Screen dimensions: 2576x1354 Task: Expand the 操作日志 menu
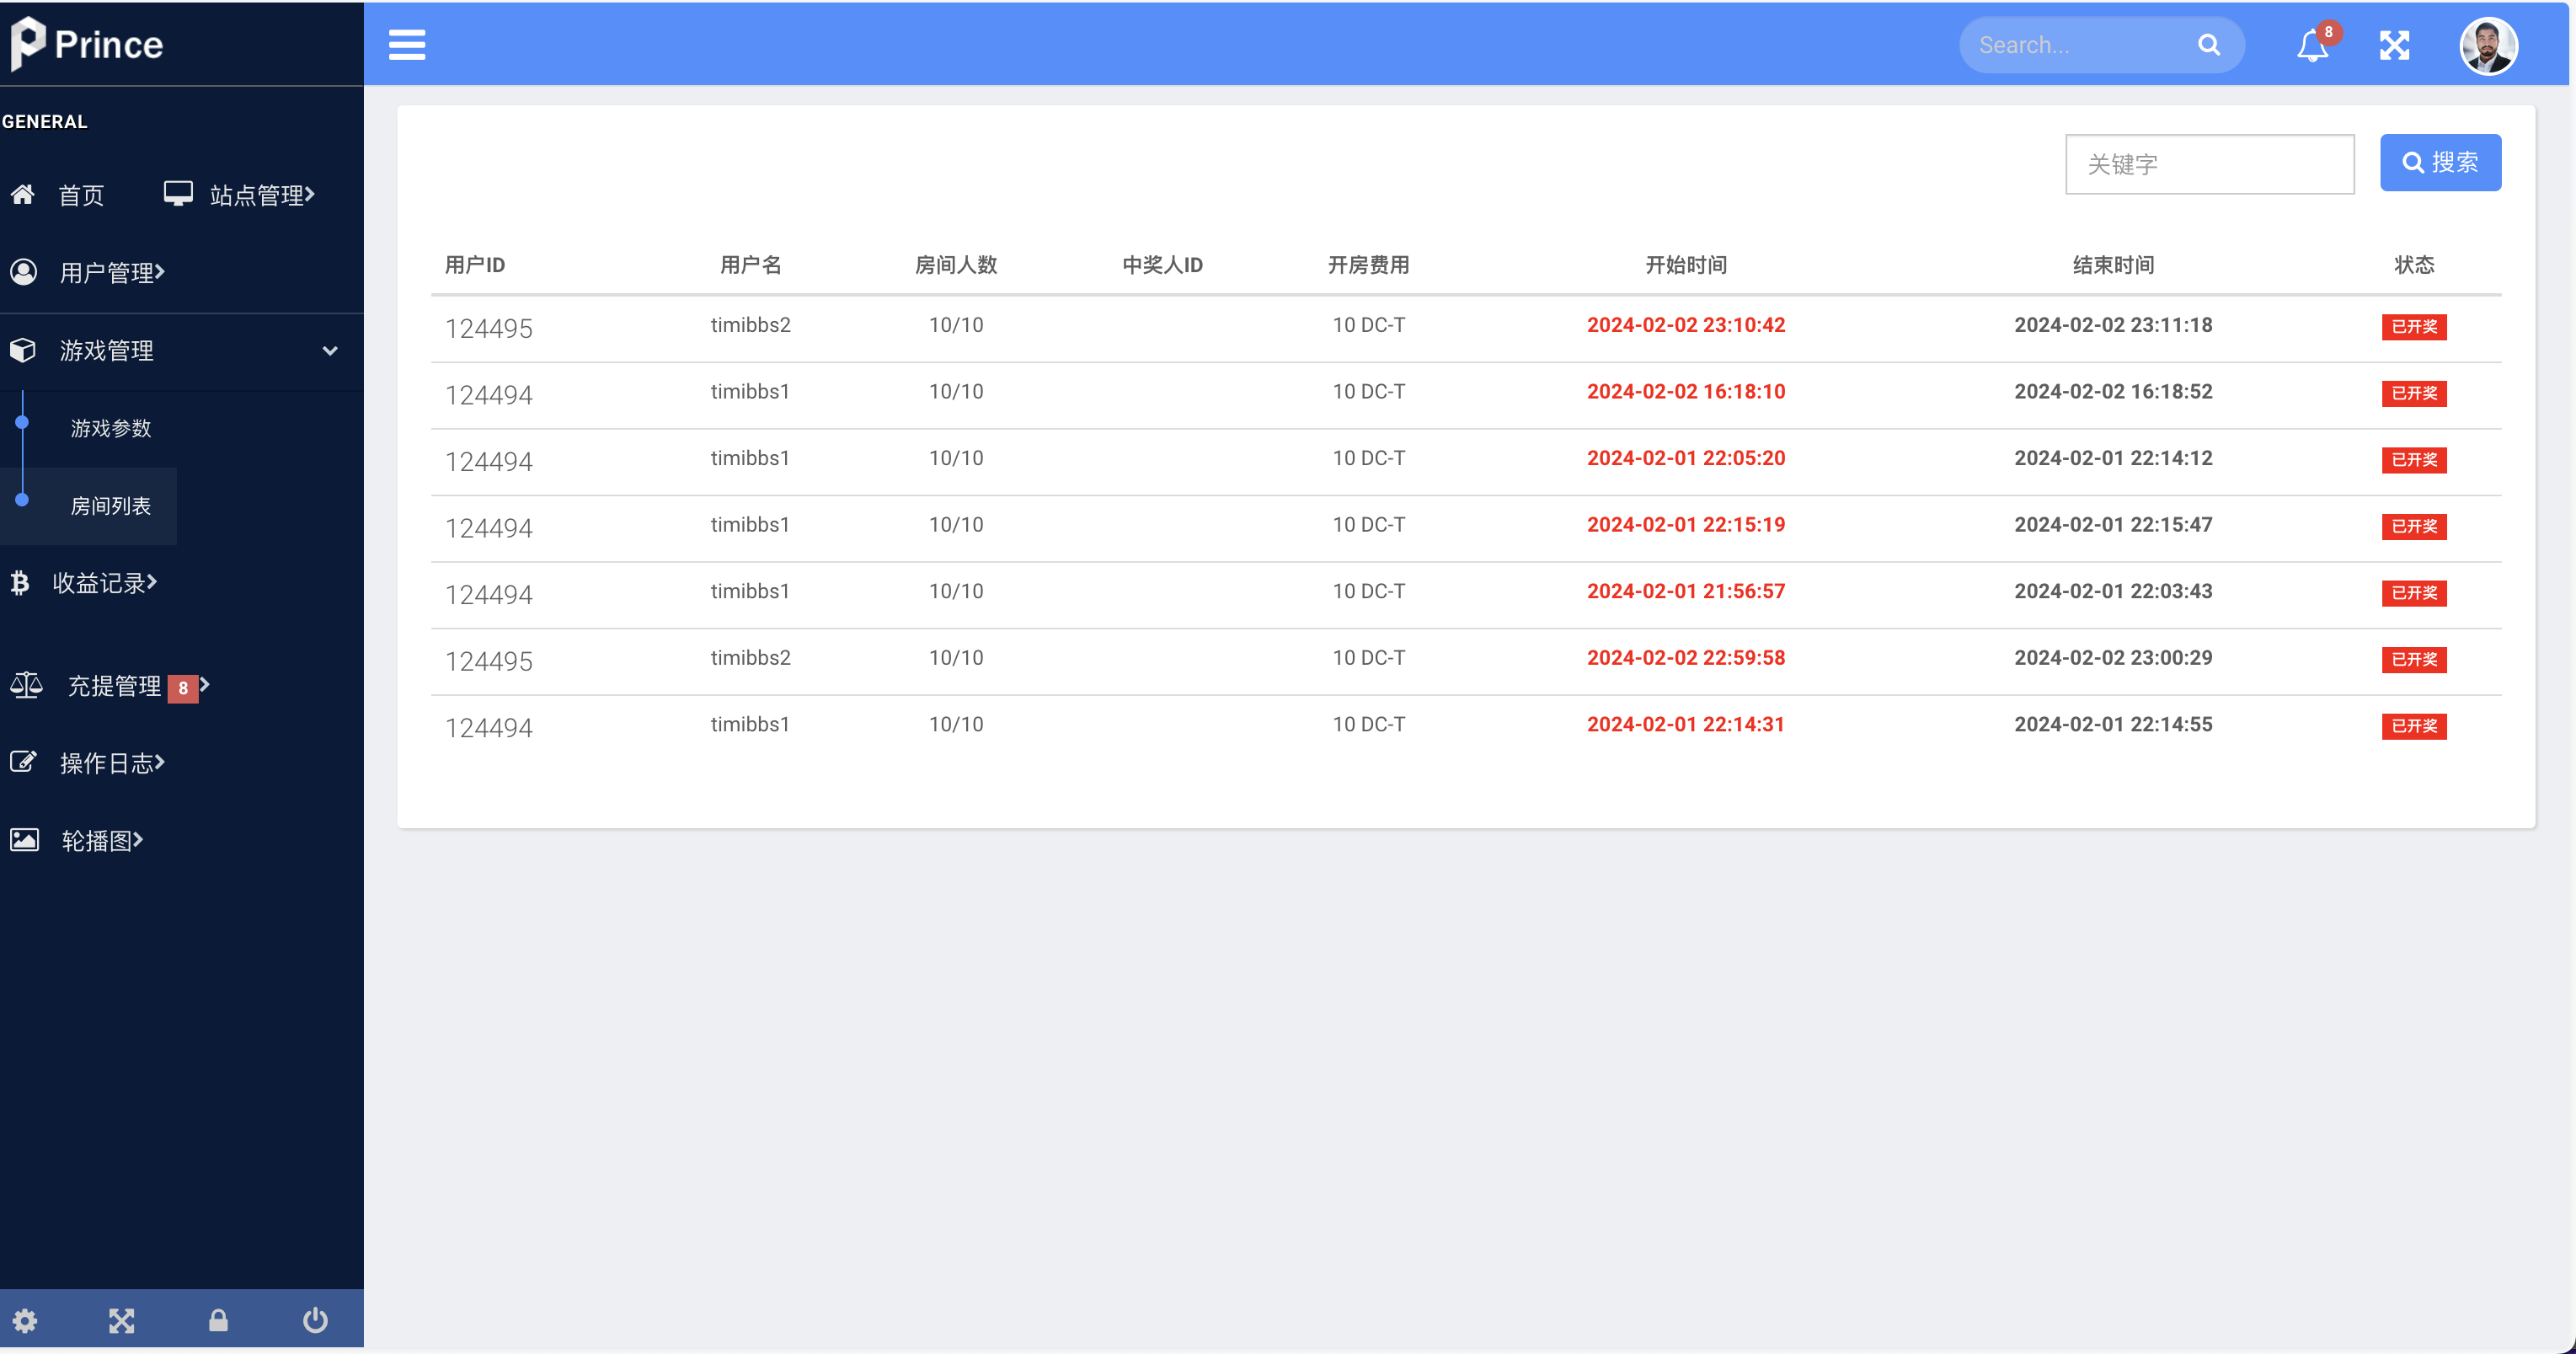(x=110, y=762)
